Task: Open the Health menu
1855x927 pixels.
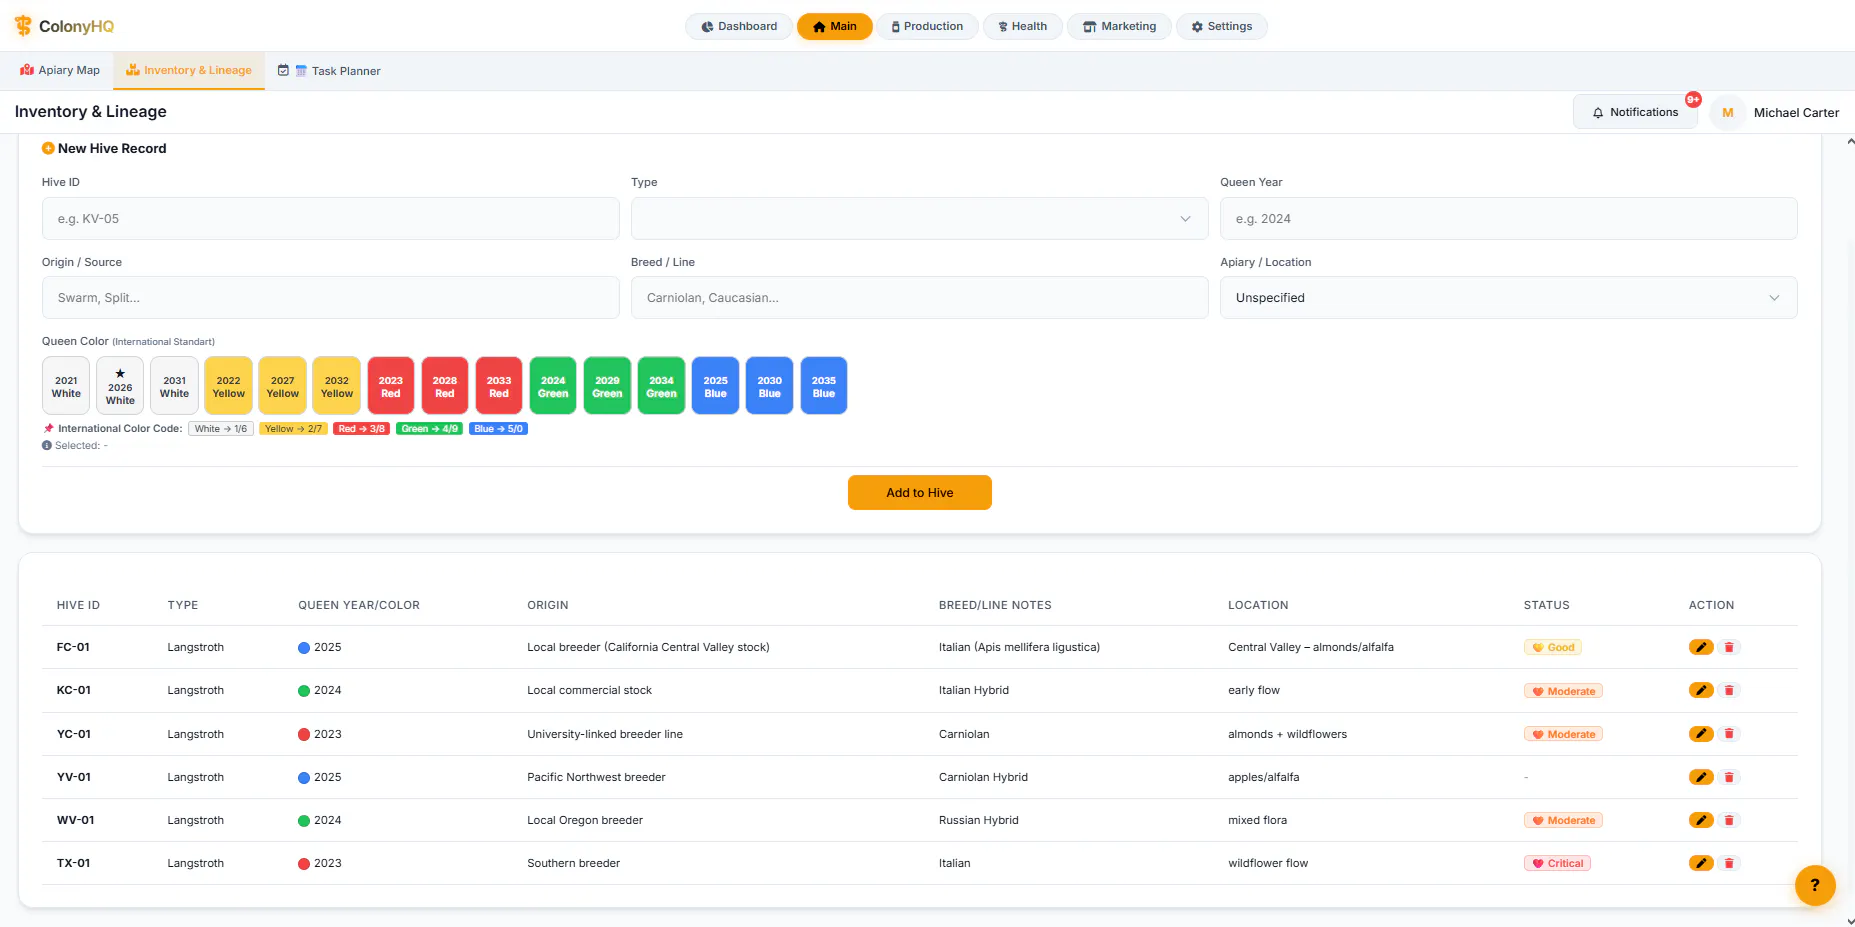Action: 1022,27
